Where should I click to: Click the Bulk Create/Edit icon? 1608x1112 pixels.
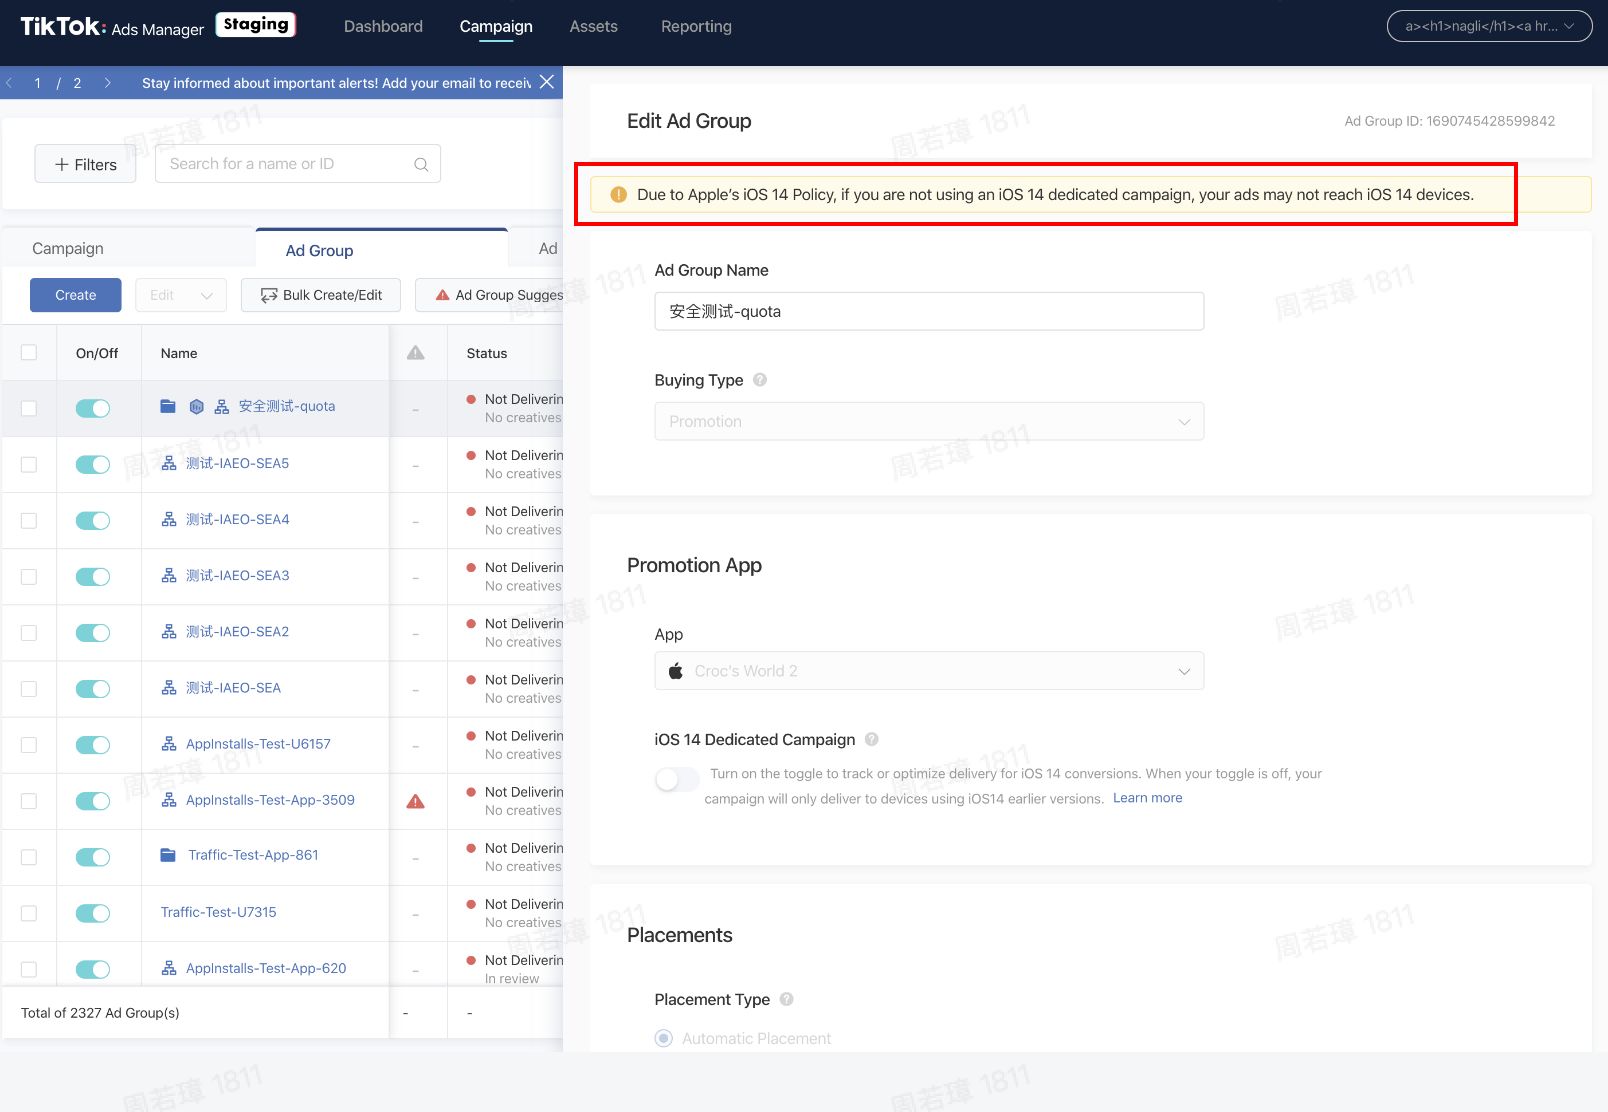269,294
